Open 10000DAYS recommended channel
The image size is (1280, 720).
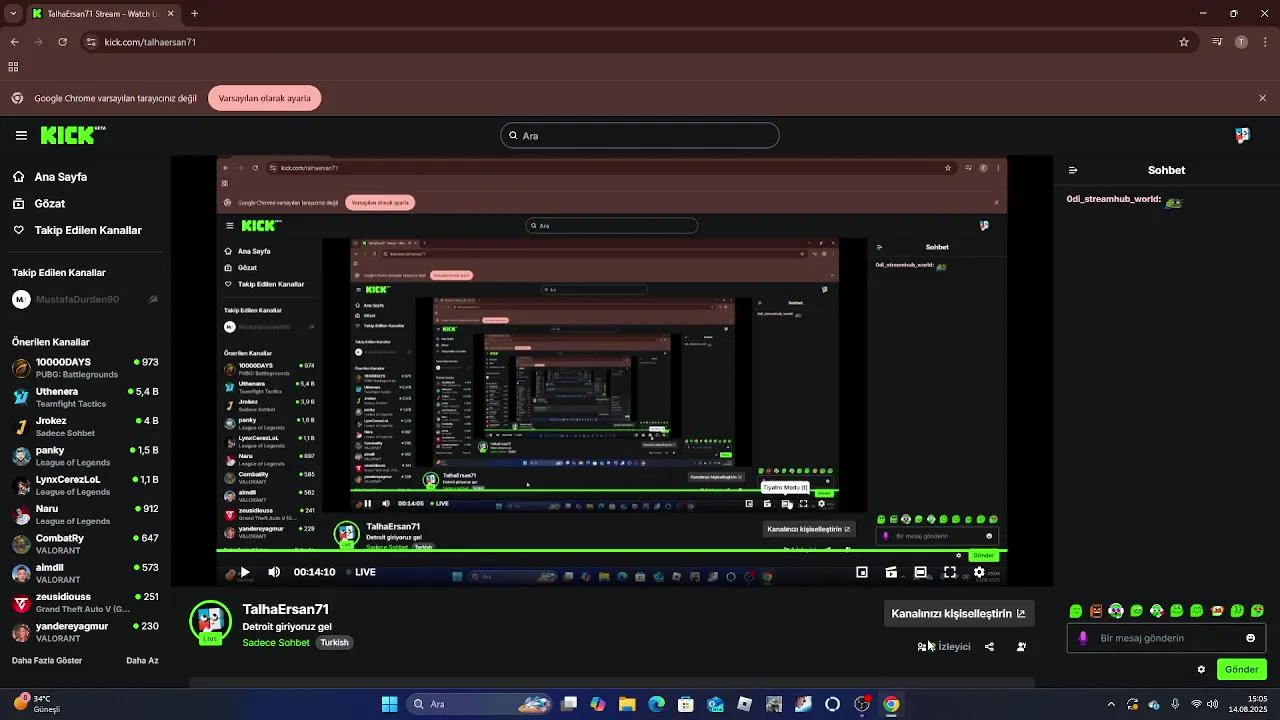85,368
